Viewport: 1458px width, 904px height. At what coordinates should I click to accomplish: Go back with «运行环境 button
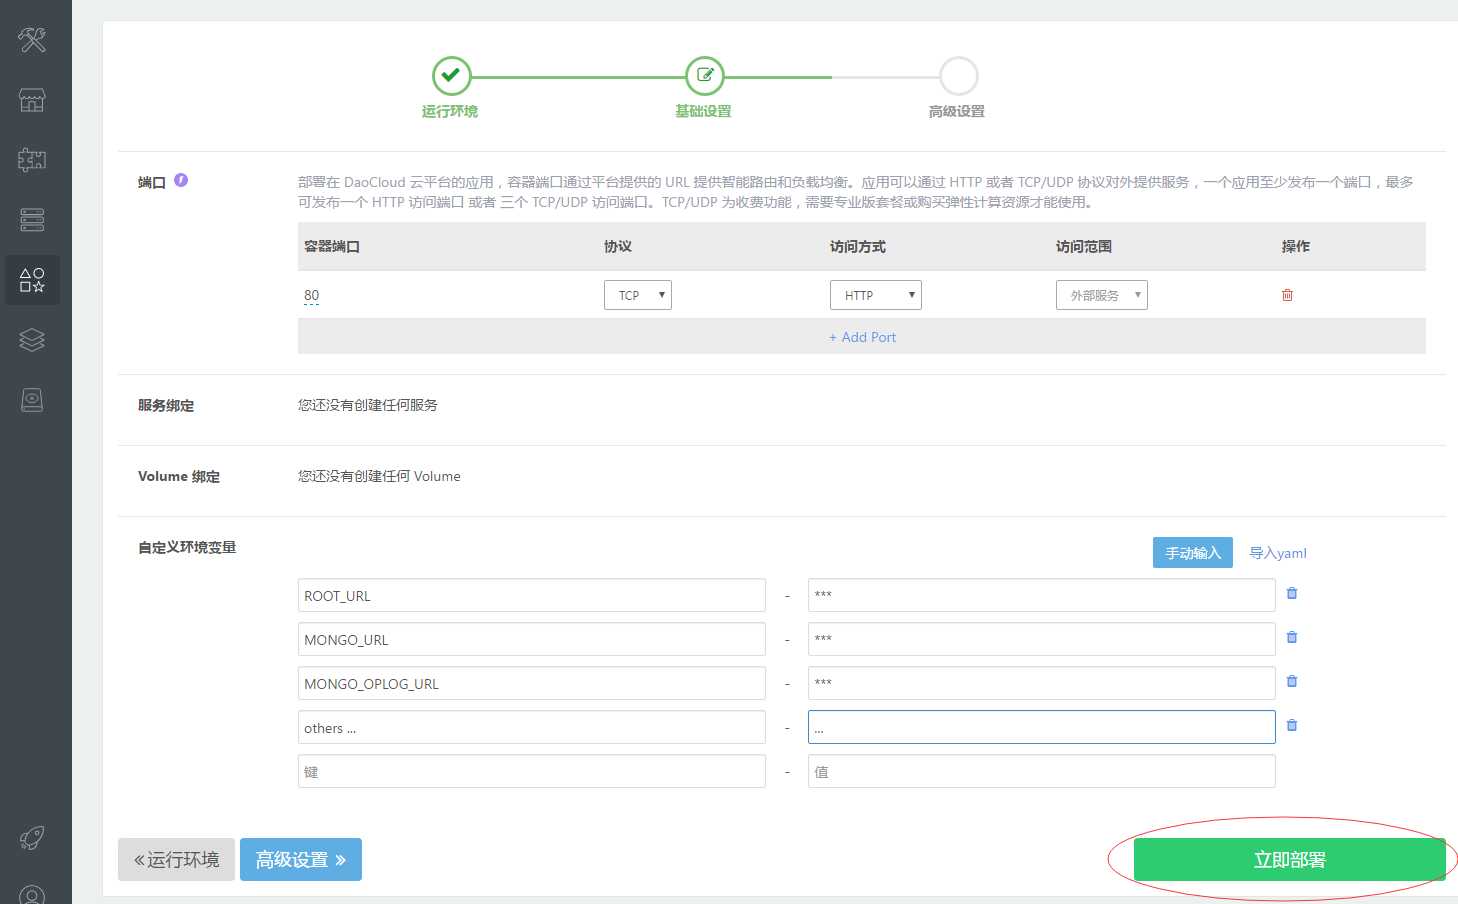point(176,860)
